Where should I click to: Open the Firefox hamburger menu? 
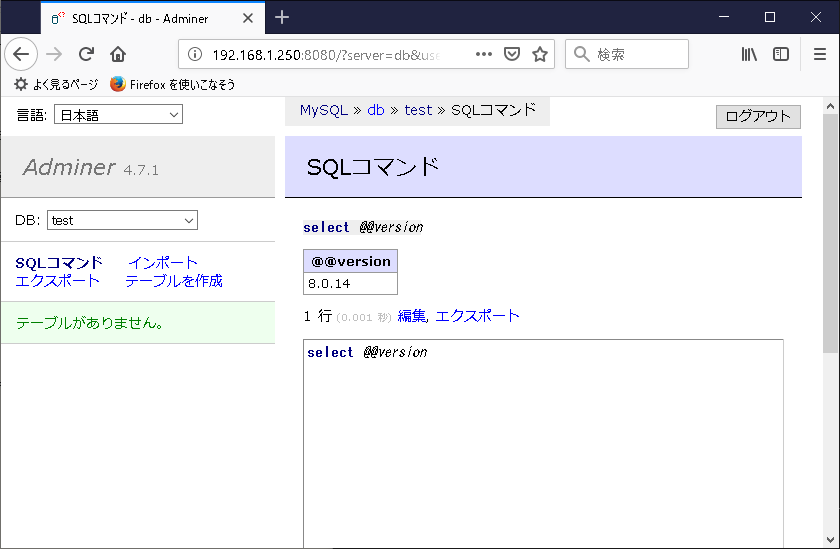(x=820, y=54)
